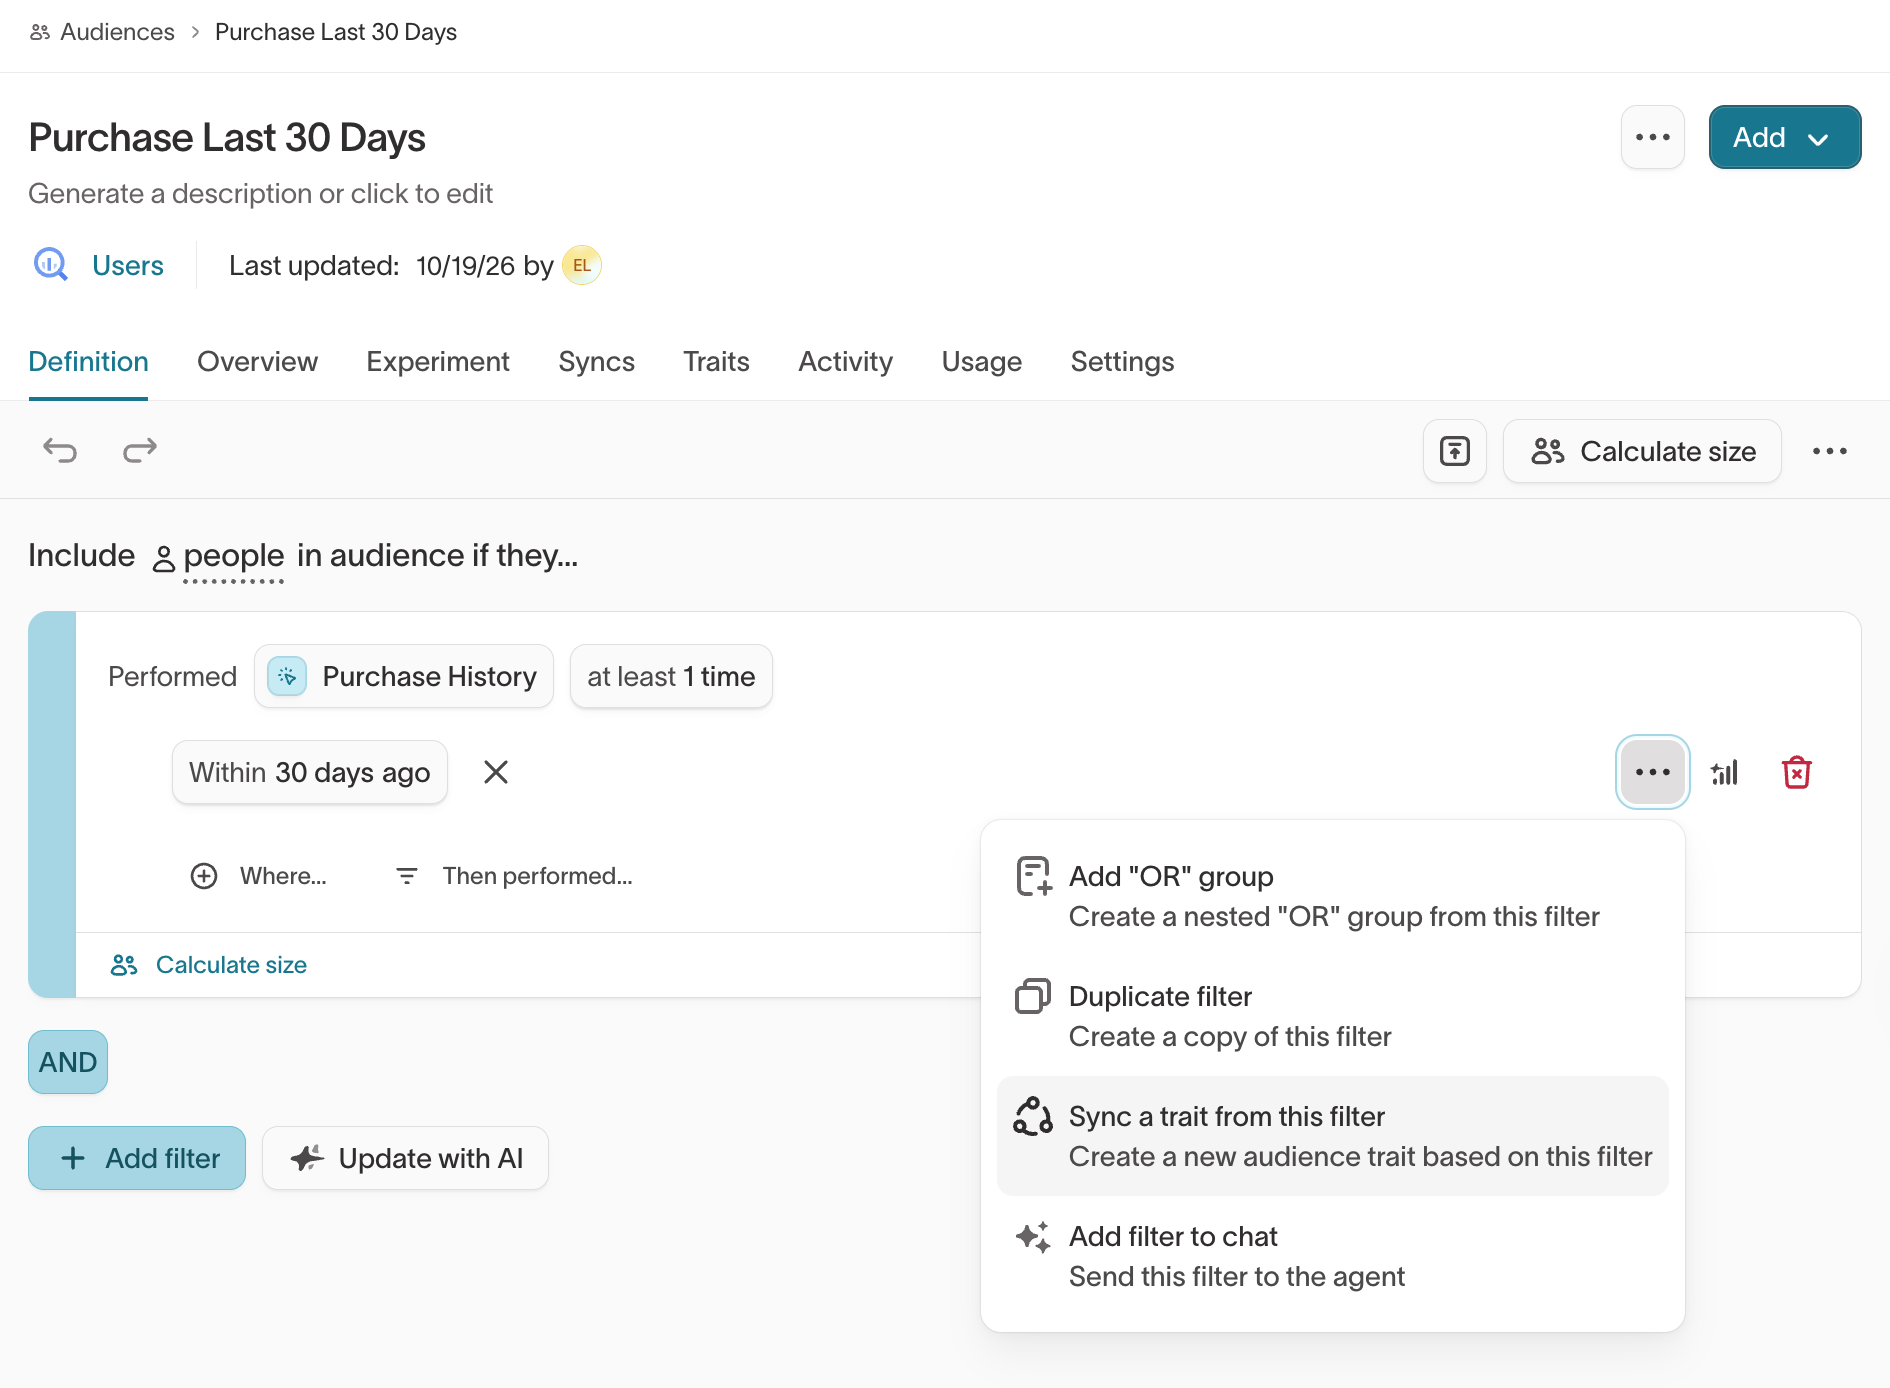Switch to the Overview tab
Image resolution: width=1890 pixels, height=1388 pixels.
coord(258,361)
